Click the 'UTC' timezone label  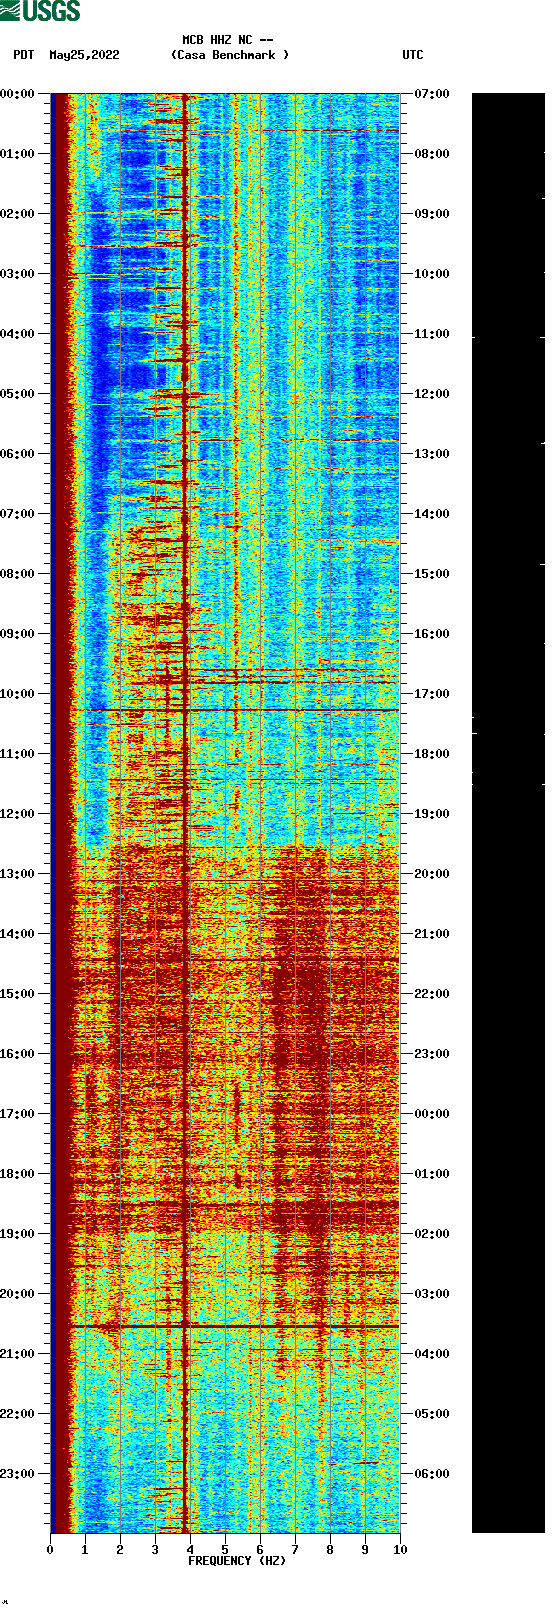(413, 55)
